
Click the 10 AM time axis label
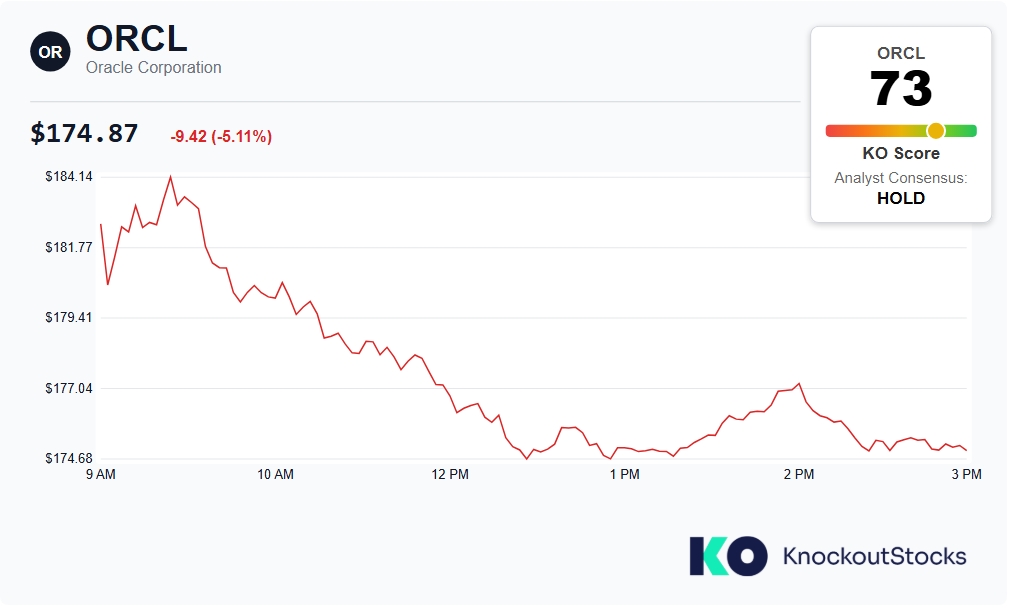click(x=275, y=475)
